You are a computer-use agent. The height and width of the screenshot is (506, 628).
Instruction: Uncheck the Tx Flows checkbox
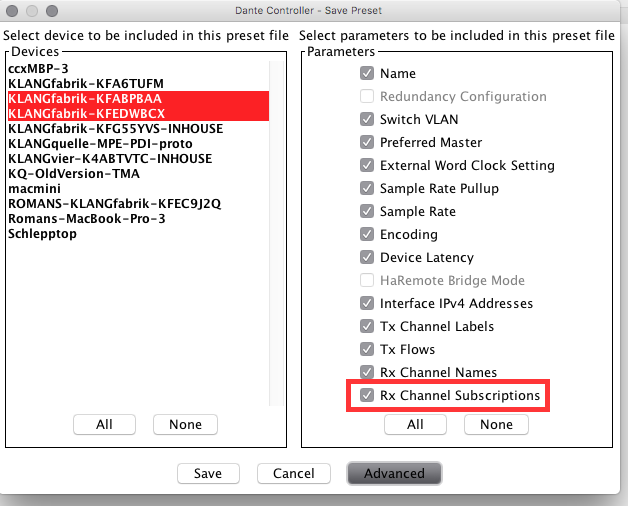click(367, 349)
